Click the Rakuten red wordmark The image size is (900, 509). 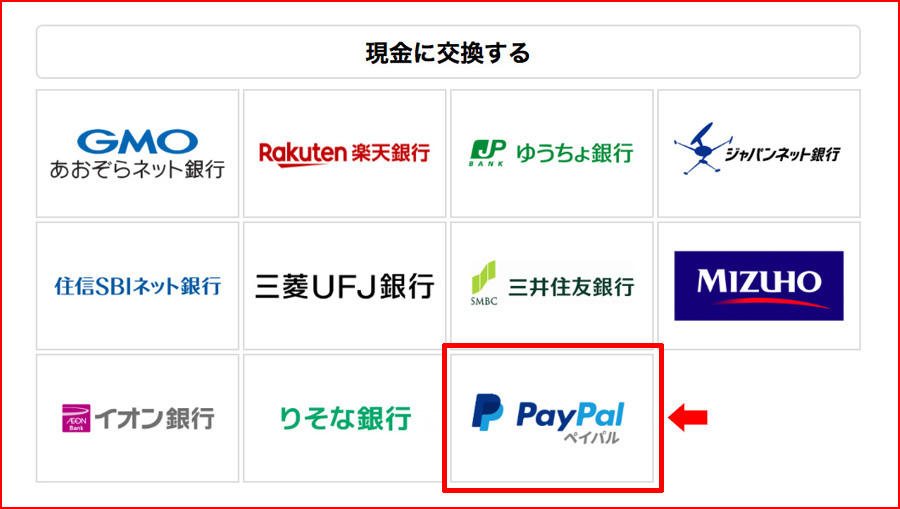[301, 154]
